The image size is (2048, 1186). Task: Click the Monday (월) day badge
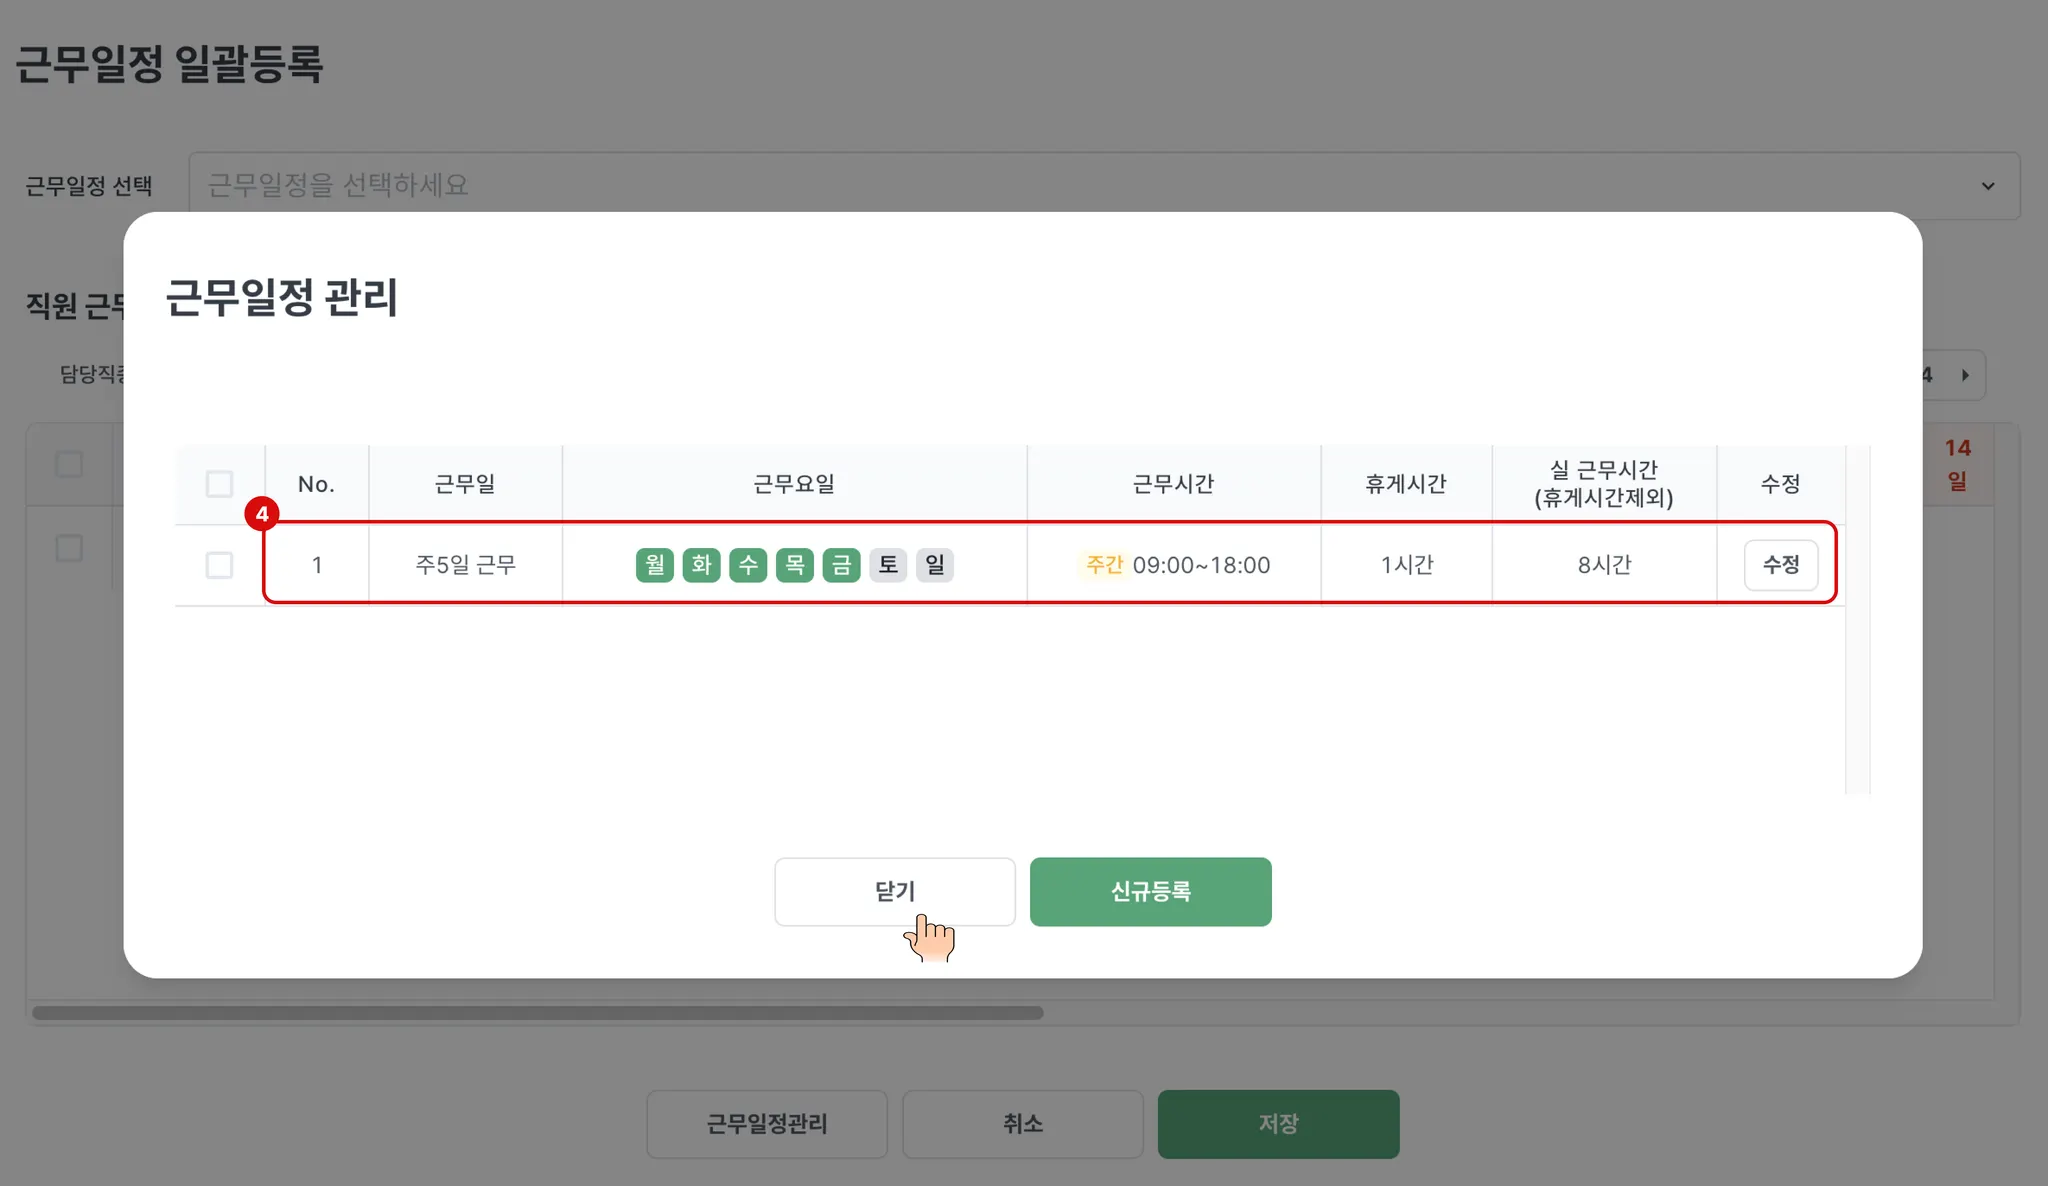point(654,565)
